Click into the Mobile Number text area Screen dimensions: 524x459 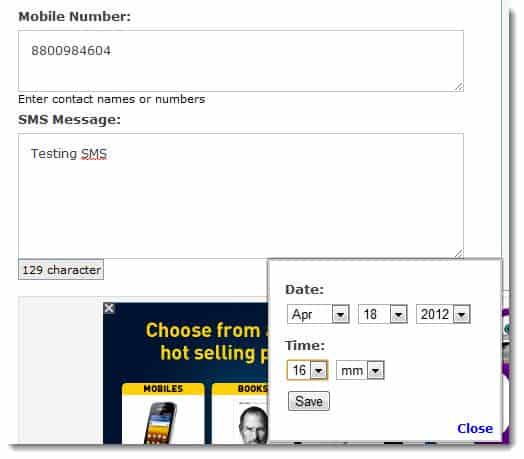click(x=241, y=61)
